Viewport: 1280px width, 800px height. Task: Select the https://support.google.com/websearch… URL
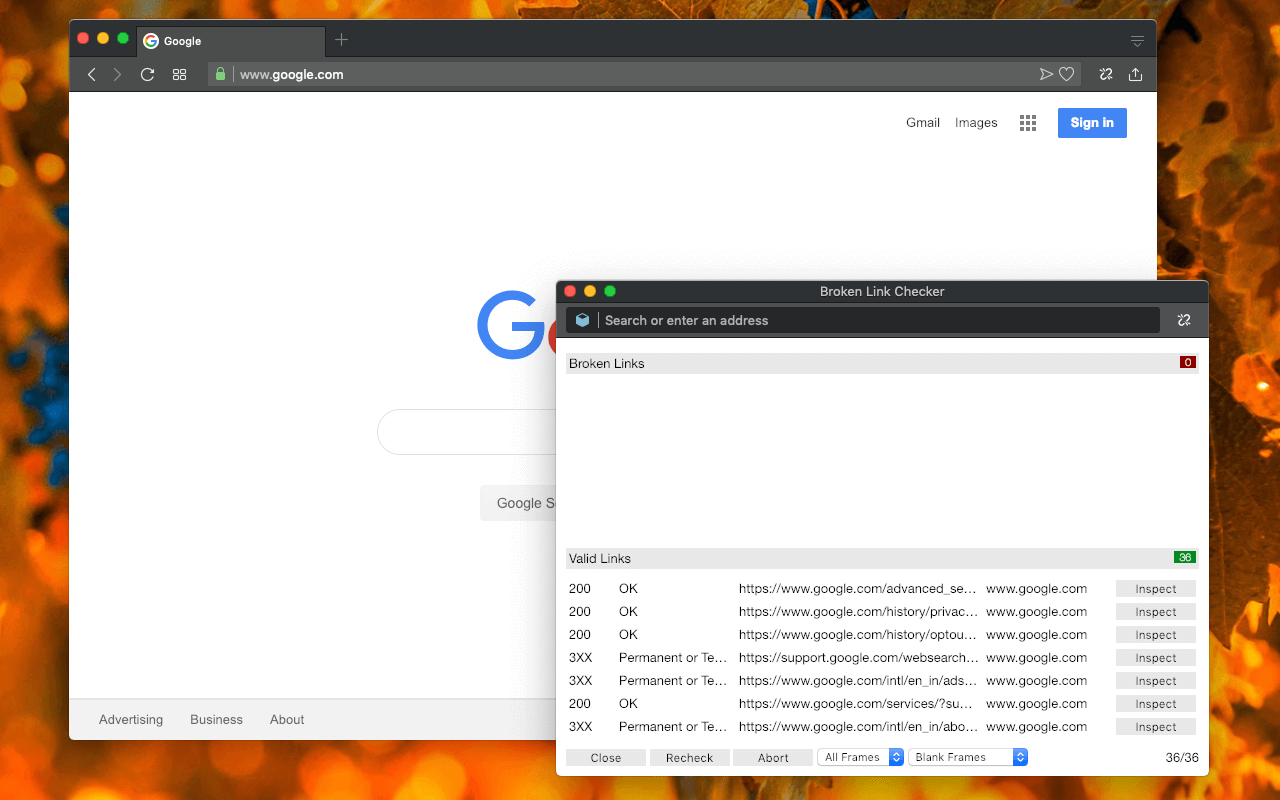point(859,658)
